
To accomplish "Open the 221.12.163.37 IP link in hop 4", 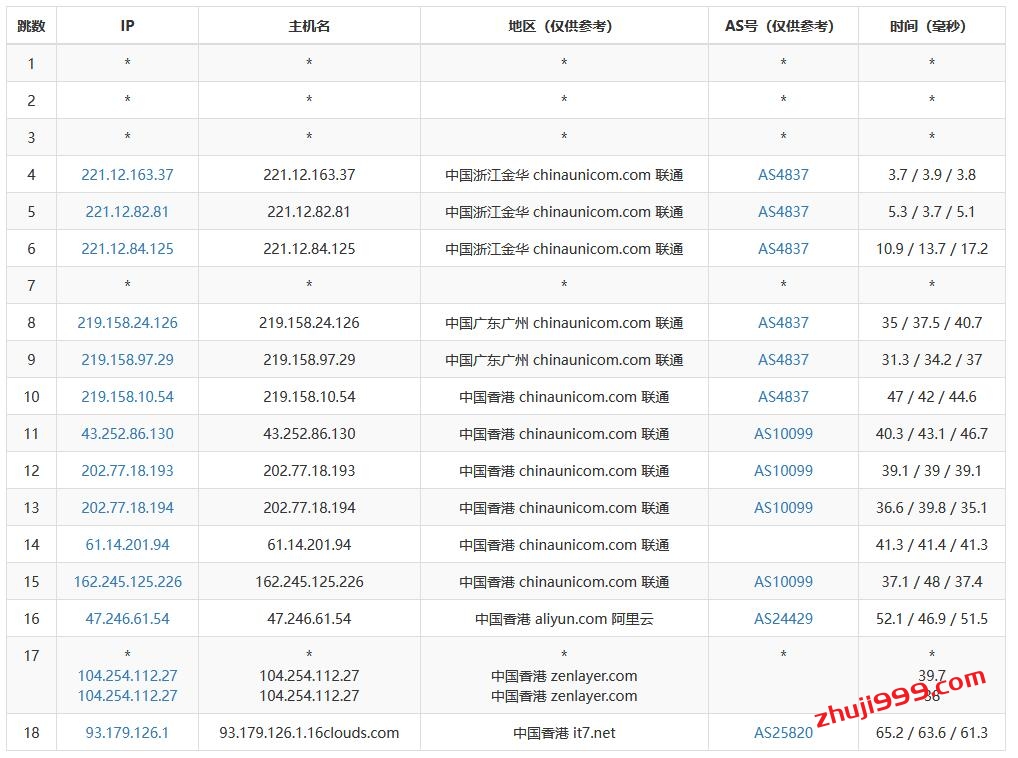I will pyautogui.click(x=127, y=175).
